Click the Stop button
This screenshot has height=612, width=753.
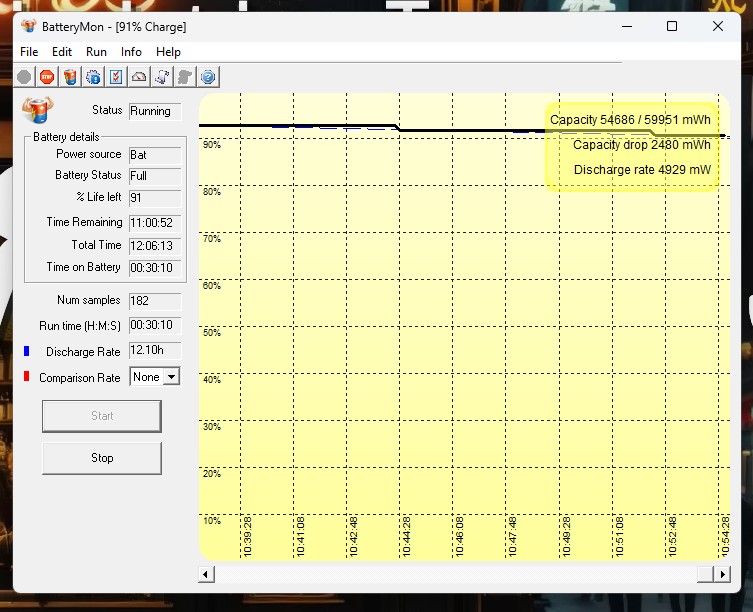coord(102,458)
